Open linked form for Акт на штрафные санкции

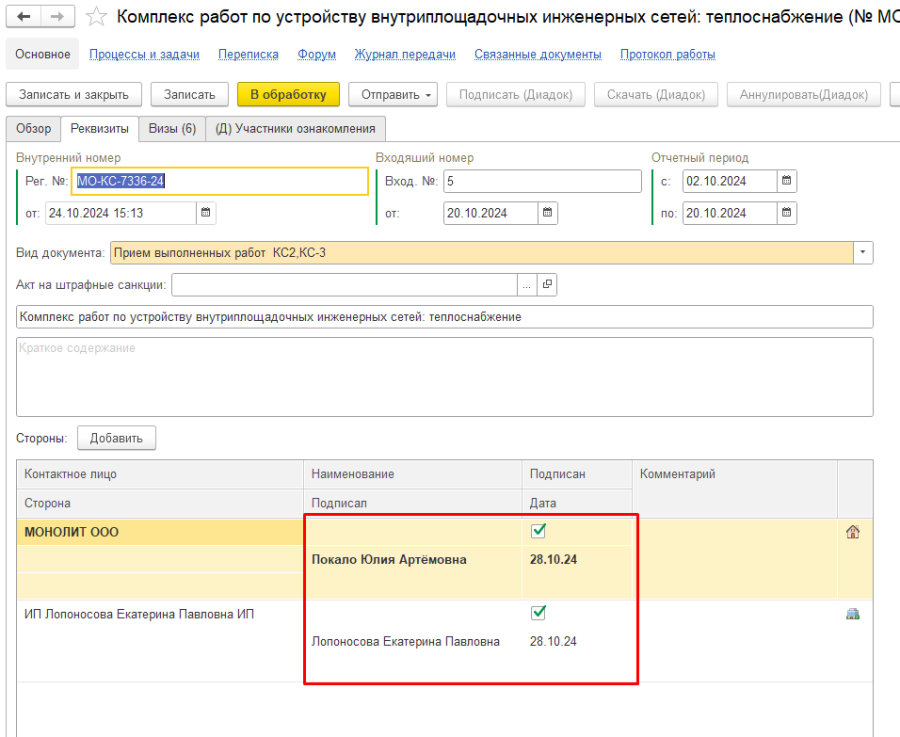(547, 285)
